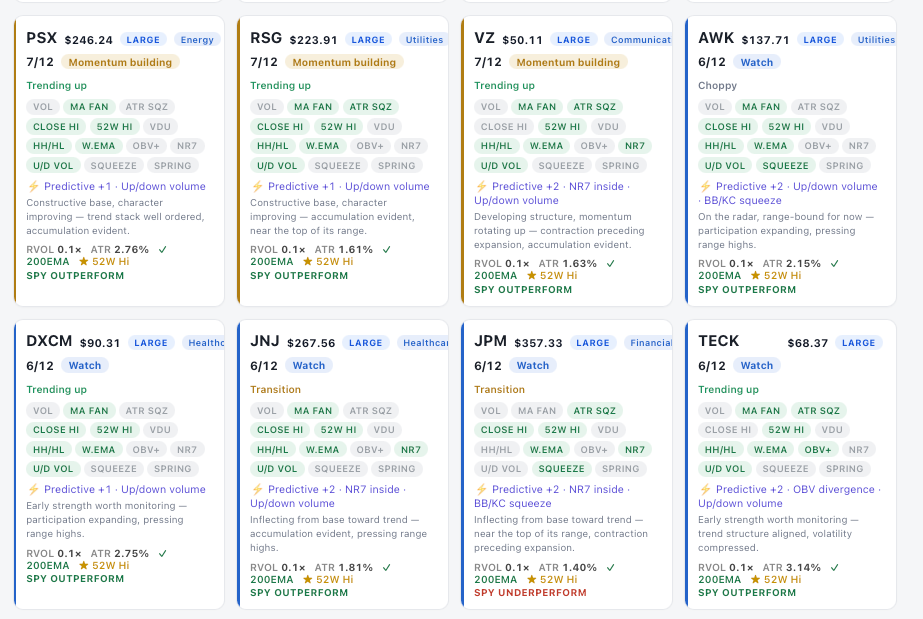Click the 7/12 score on RSG card
Screen dimensions: 923x619
264,62
